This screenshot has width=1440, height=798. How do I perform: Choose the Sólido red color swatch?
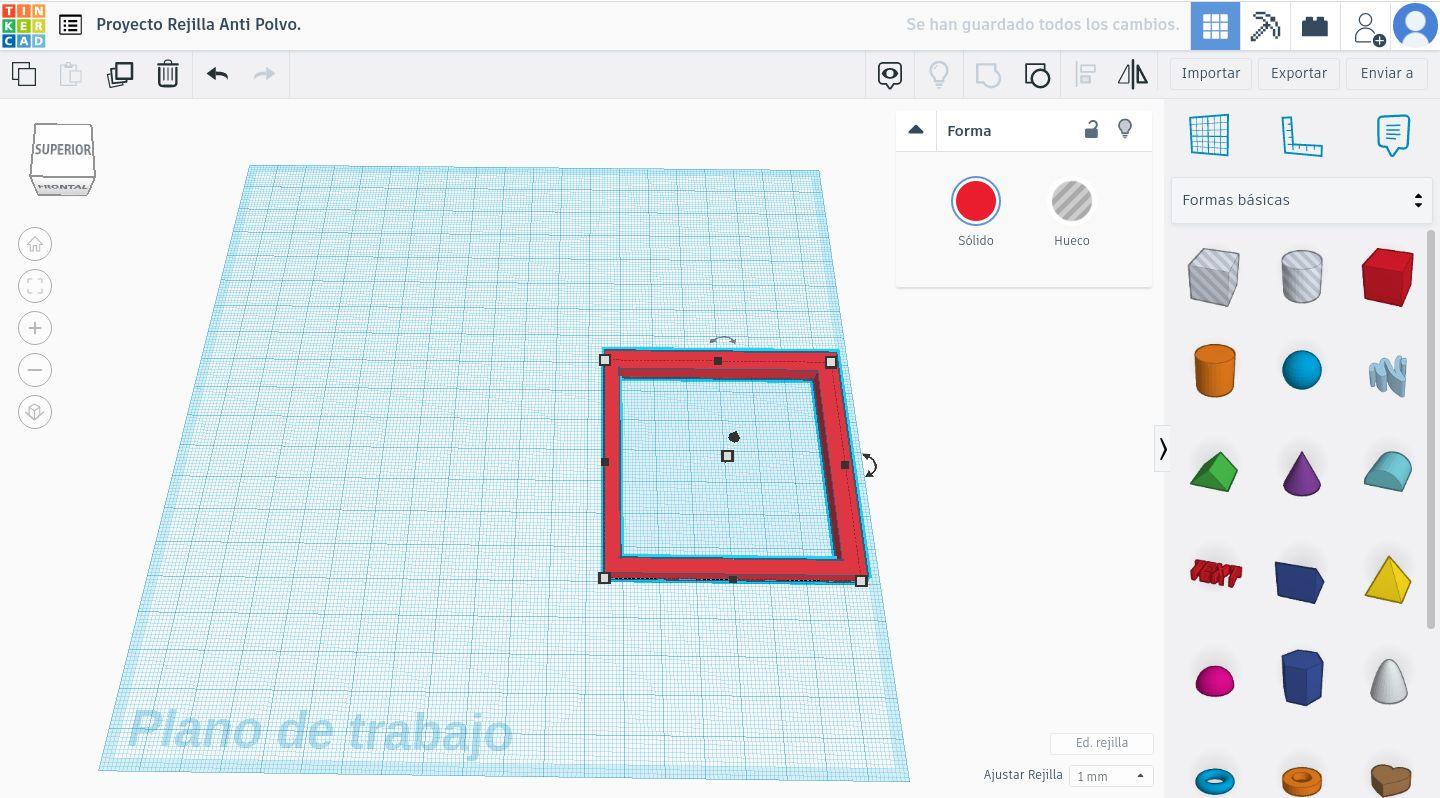click(x=975, y=201)
